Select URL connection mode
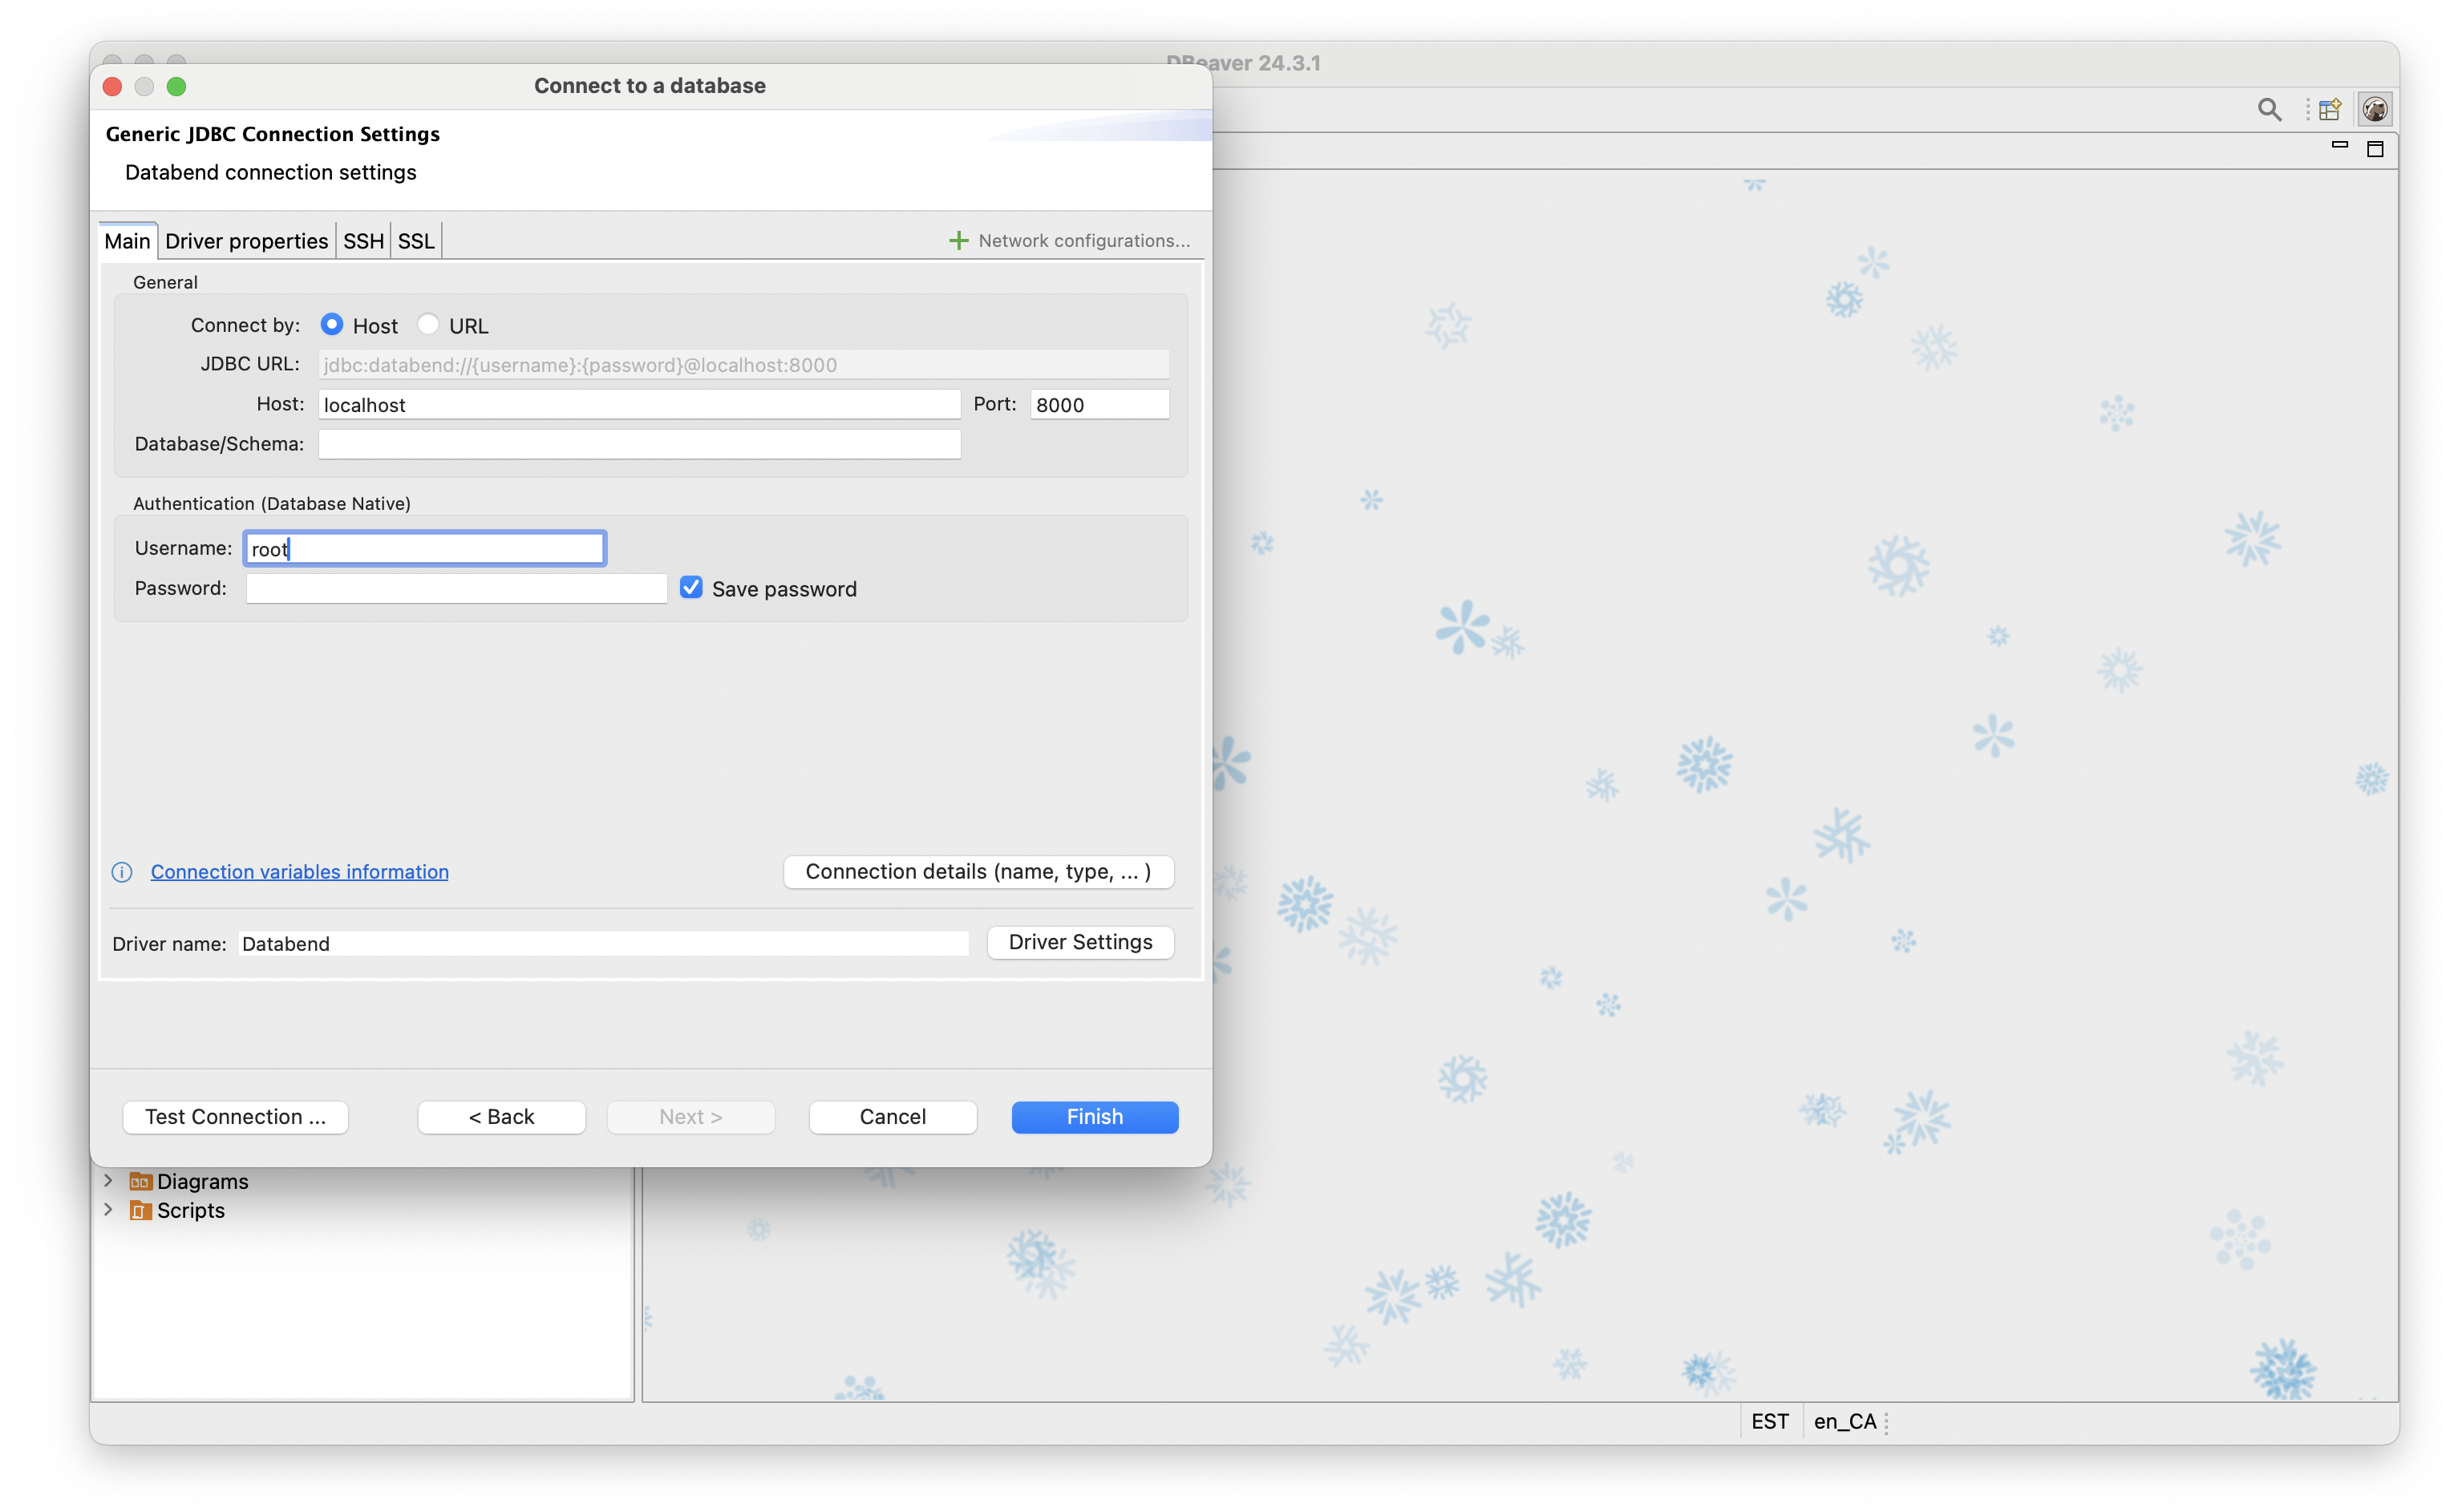Viewport: 2454px width, 1512px height. click(428, 325)
